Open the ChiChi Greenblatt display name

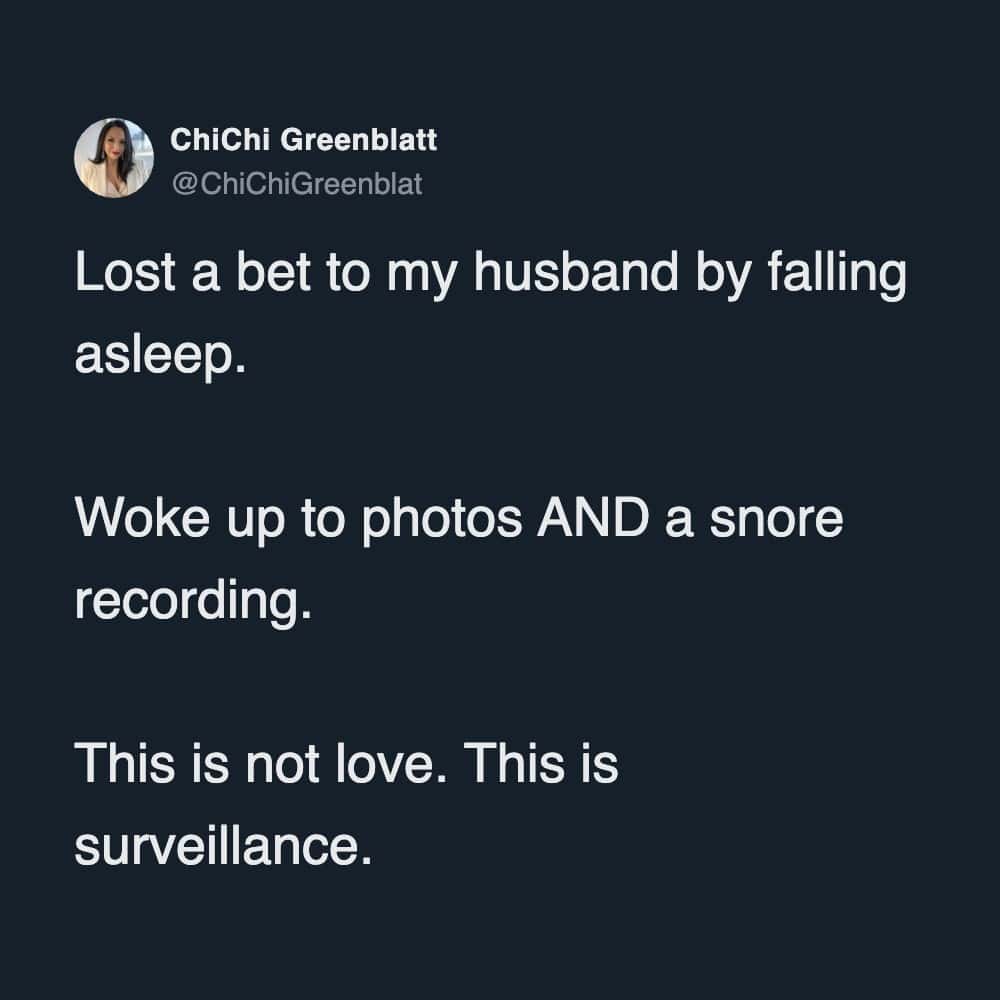(304, 140)
